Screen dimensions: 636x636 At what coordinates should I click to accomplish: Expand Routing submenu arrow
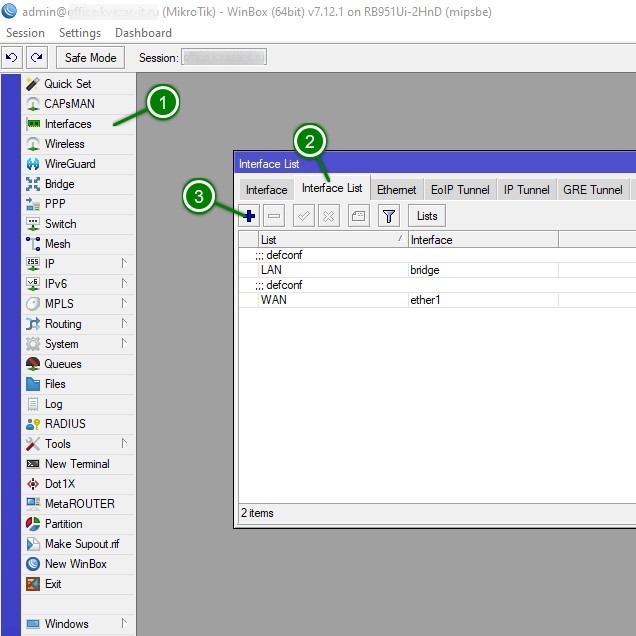[125, 324]
